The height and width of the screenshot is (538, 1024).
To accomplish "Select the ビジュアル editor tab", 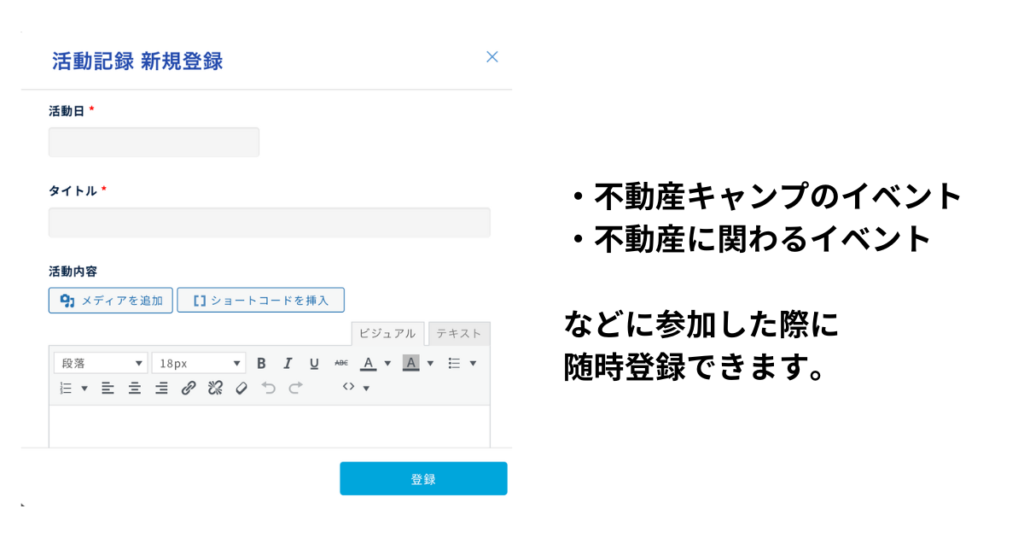I will coord(388,333).
